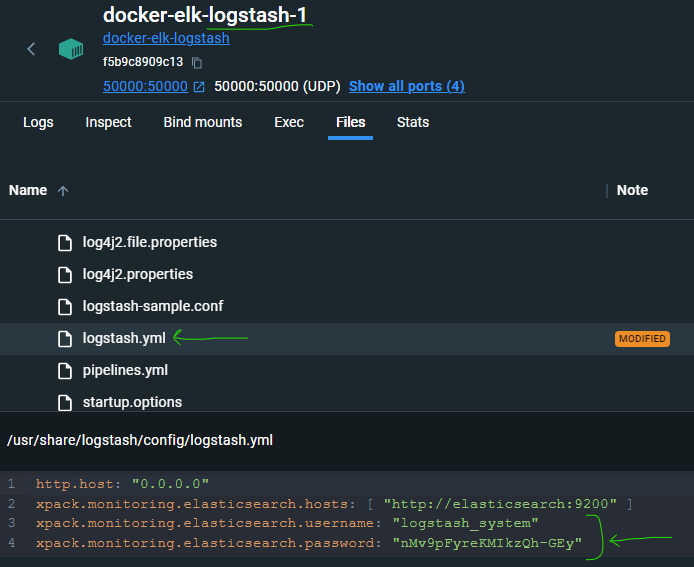Open the Stats tab
This screenshot has width=694, height=567.
point(413,122)
